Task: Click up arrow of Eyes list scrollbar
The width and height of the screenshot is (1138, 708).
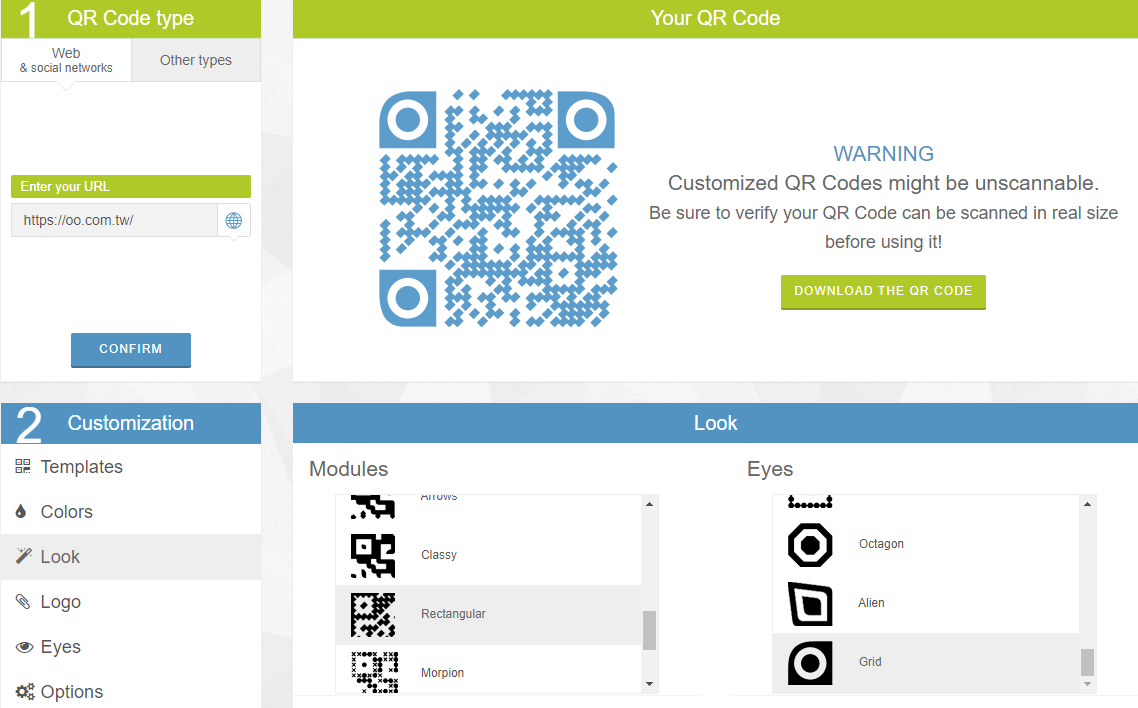Action: coord(1087,503)
